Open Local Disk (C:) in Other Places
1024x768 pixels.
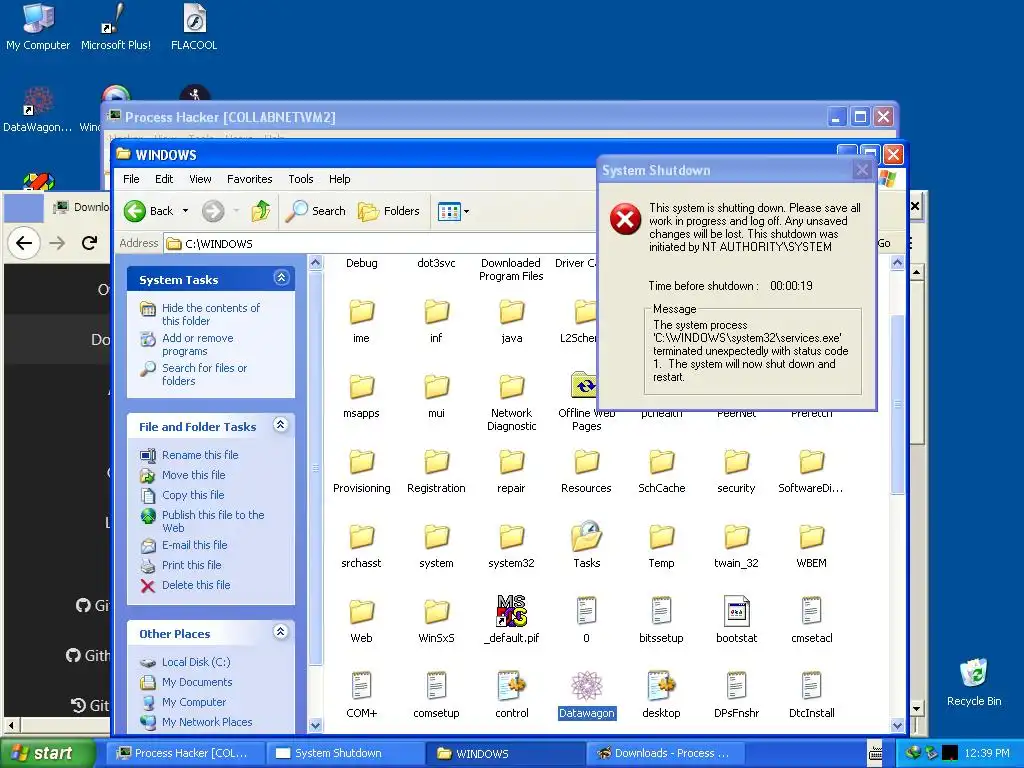click(196, 662)
